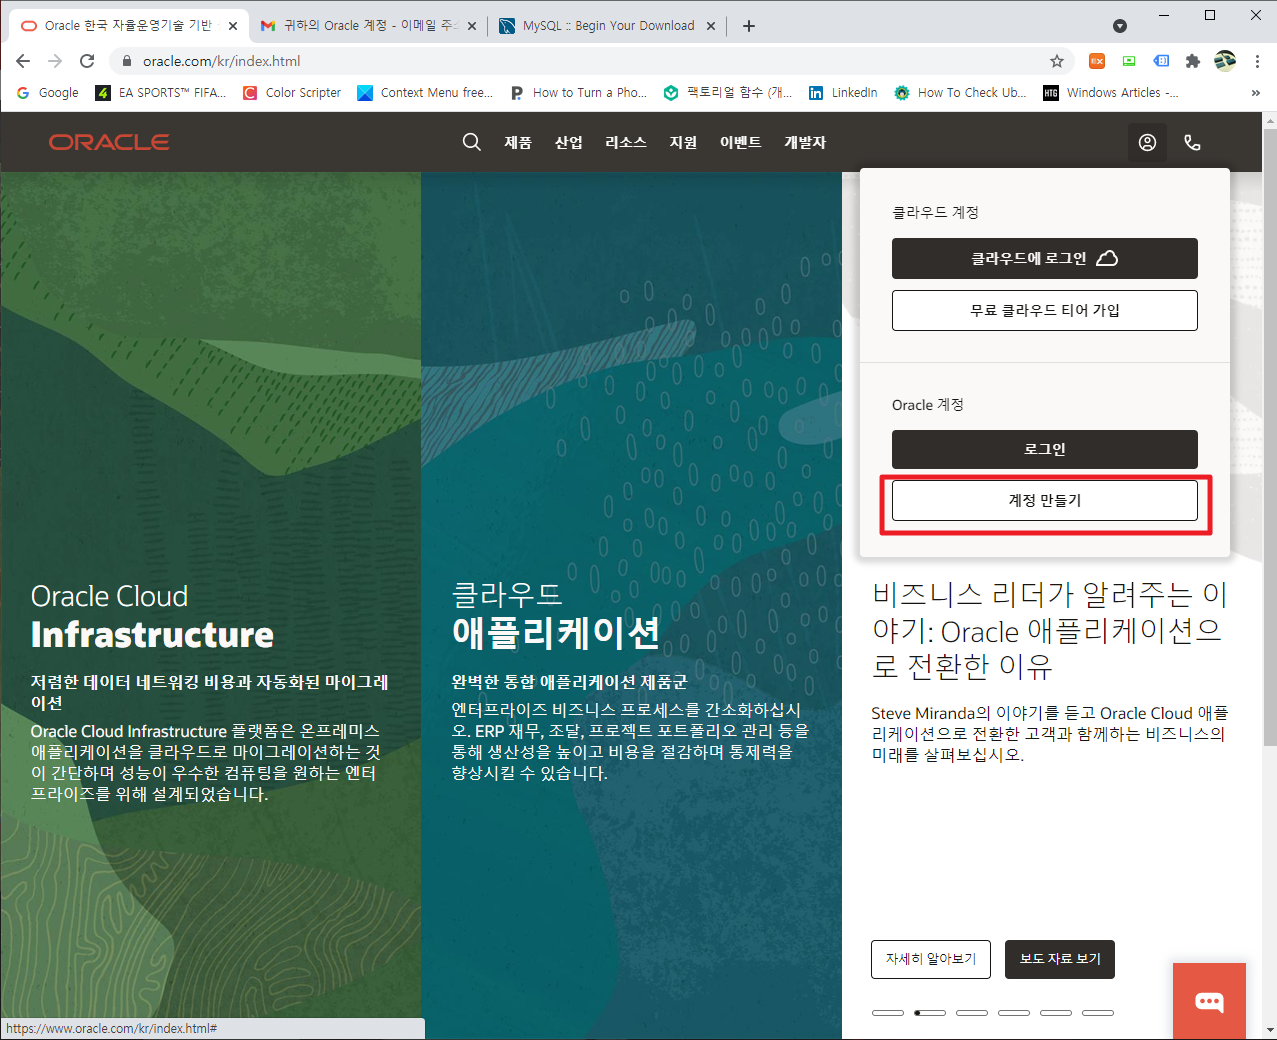Click the Oracle logo
Image resolution: width=1277 pixels, height=1040 pixels.
pyautogui.click(x=109, y=142)
